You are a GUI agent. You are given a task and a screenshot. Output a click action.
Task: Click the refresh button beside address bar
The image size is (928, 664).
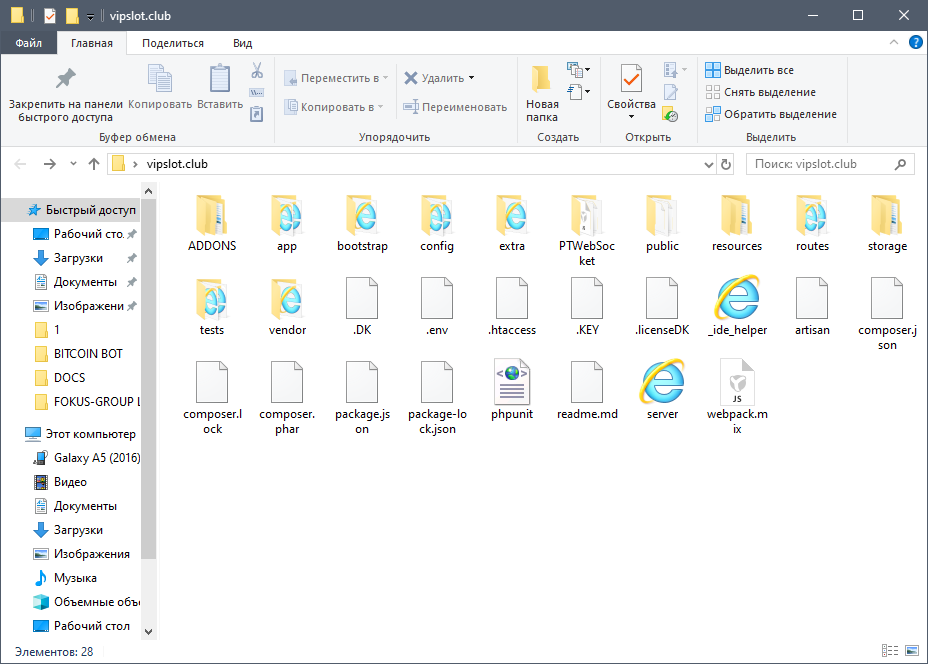pos(726,165)
